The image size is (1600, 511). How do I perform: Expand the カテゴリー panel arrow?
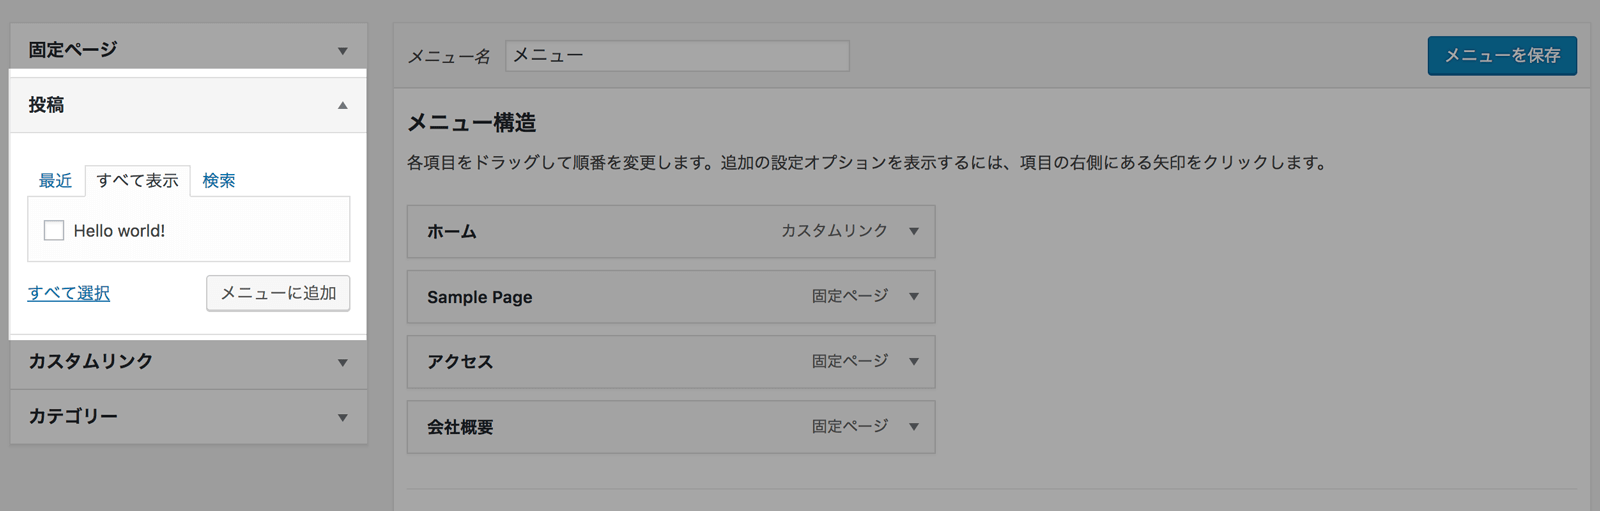tap(343, 418)
